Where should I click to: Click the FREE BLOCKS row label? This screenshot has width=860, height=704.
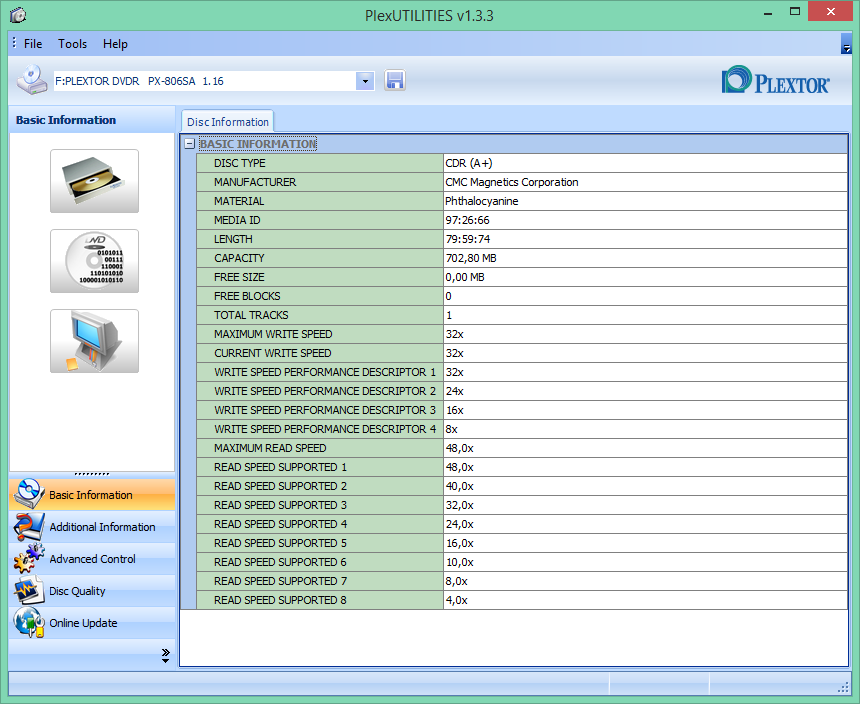[247, 296]
